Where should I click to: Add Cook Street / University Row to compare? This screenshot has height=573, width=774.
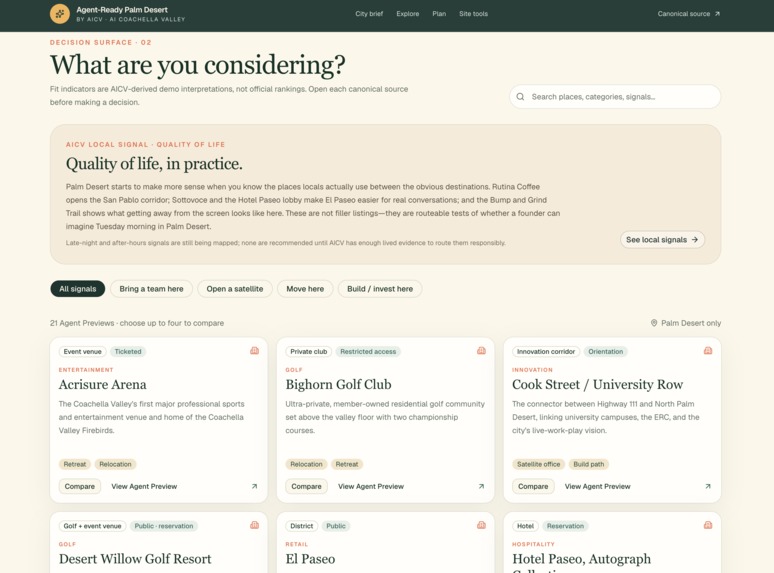coord(533,486)
